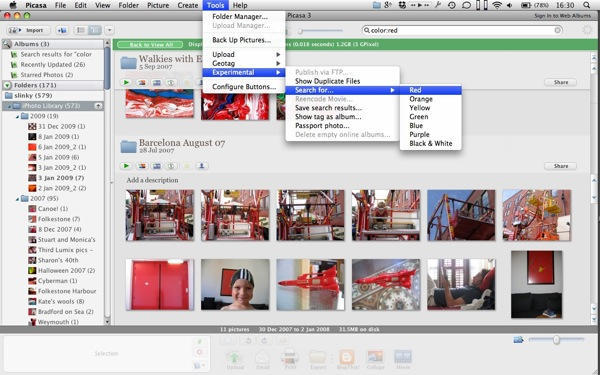Open the volume menu bar icon
This screenshot has height=375, width=600.
point(510,5)
